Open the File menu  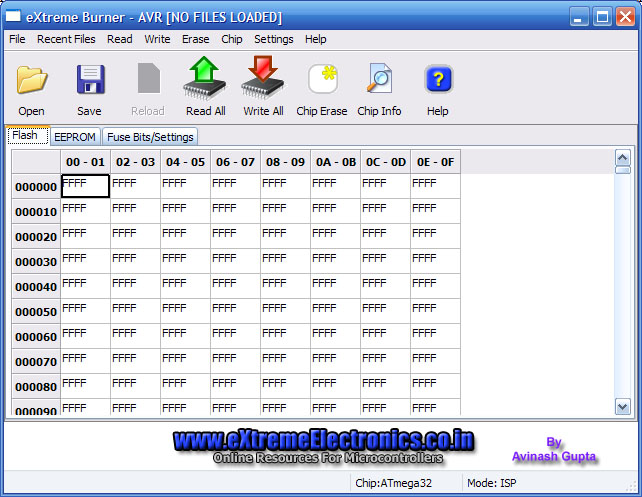(x=17, y=39)
